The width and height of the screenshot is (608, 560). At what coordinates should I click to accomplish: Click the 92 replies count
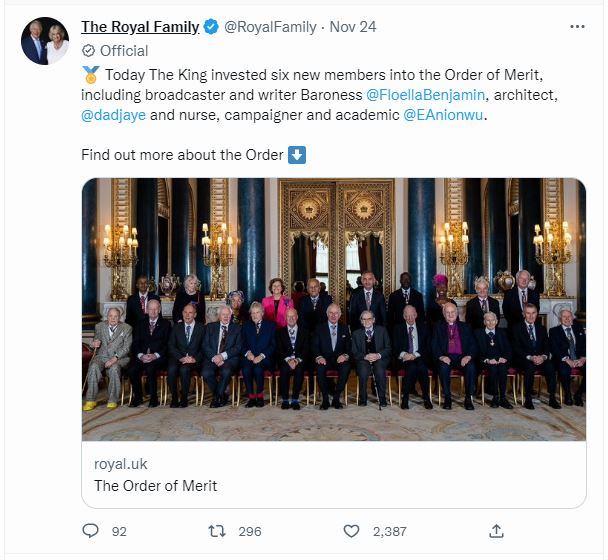119,531
